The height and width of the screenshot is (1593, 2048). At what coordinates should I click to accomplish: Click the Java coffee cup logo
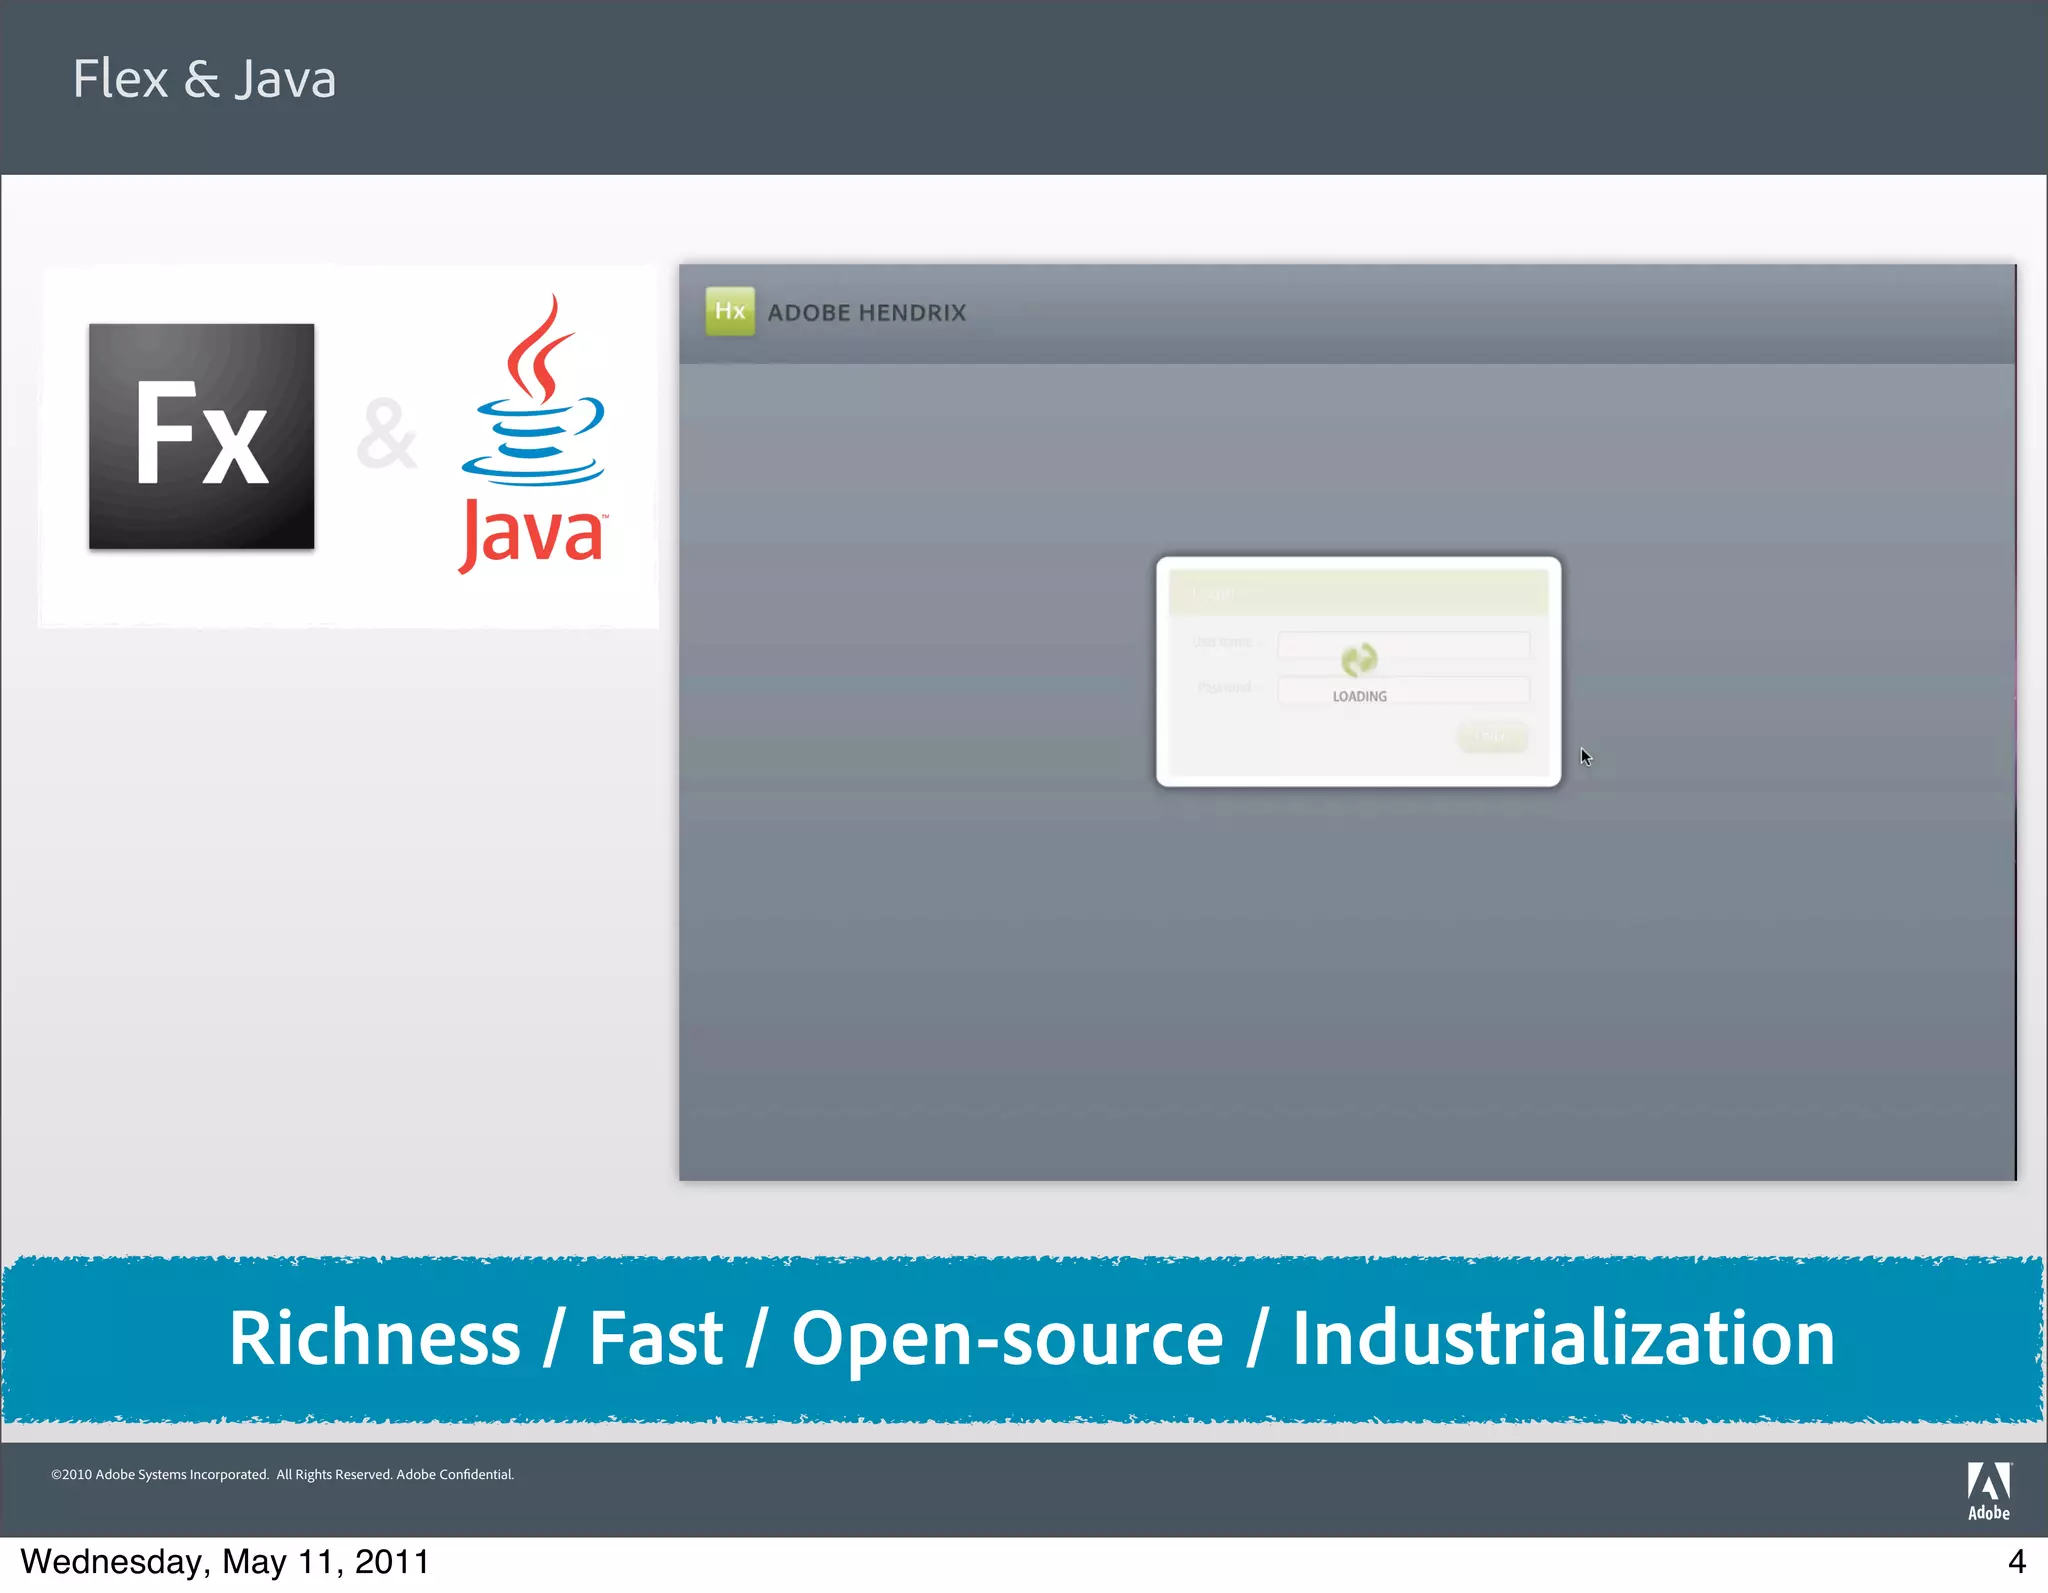(x=533, y=433)
